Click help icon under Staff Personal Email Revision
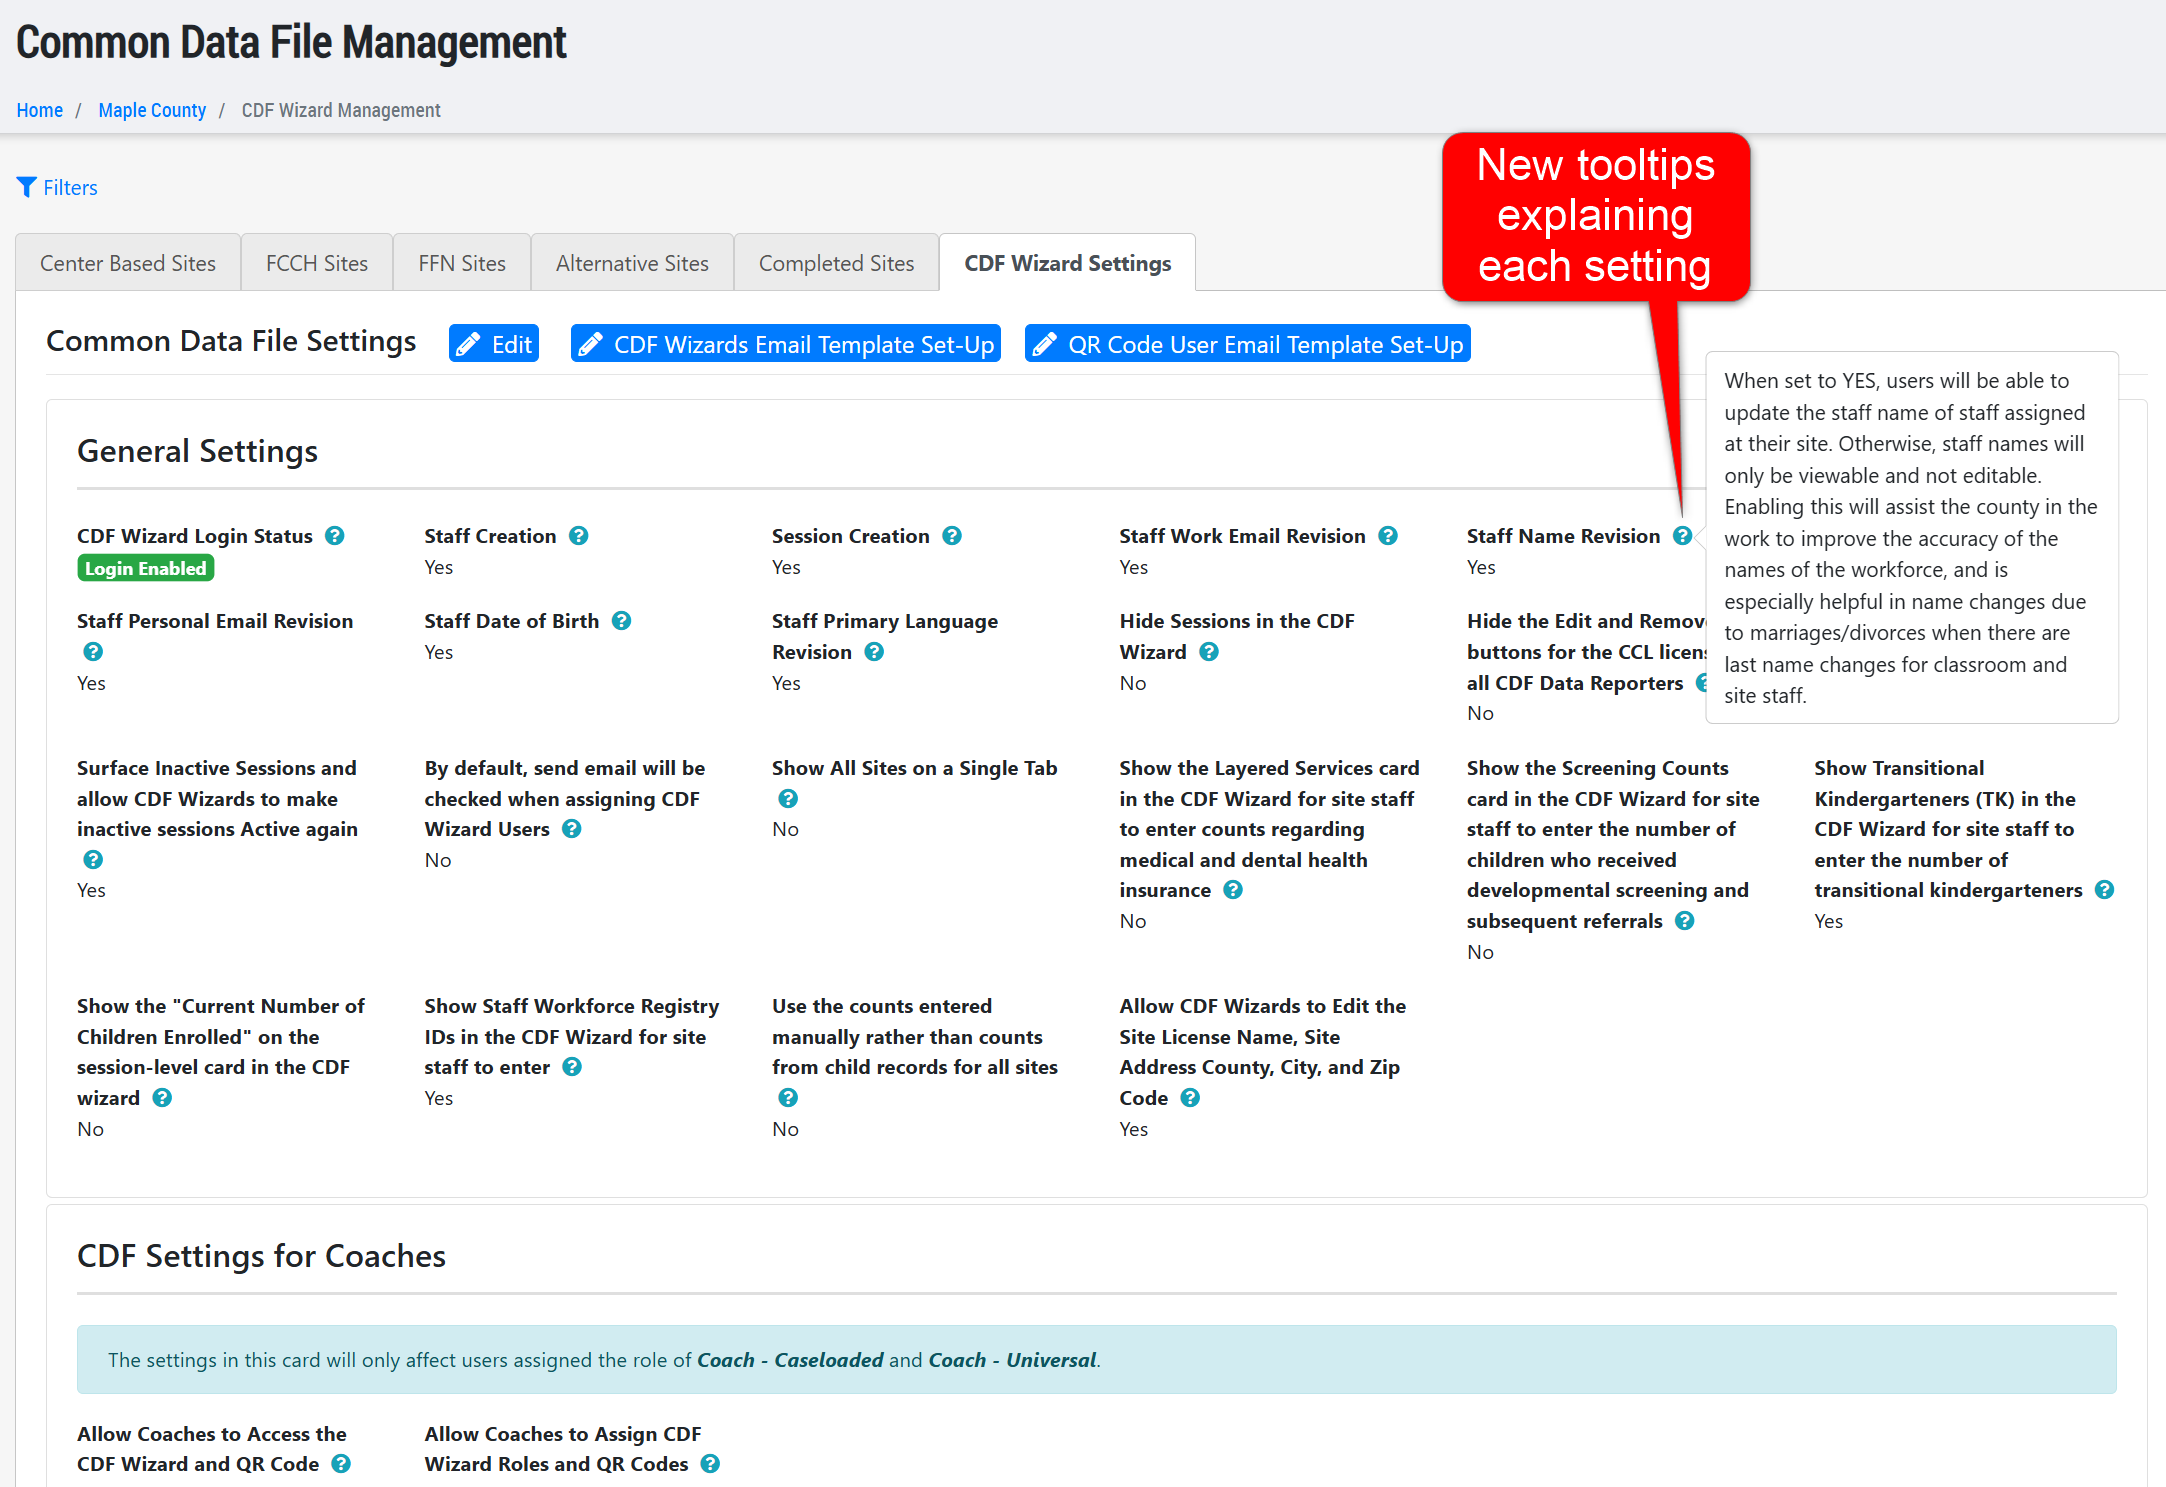Viewport: 2166px width, 1487px height. click(93, 652)
